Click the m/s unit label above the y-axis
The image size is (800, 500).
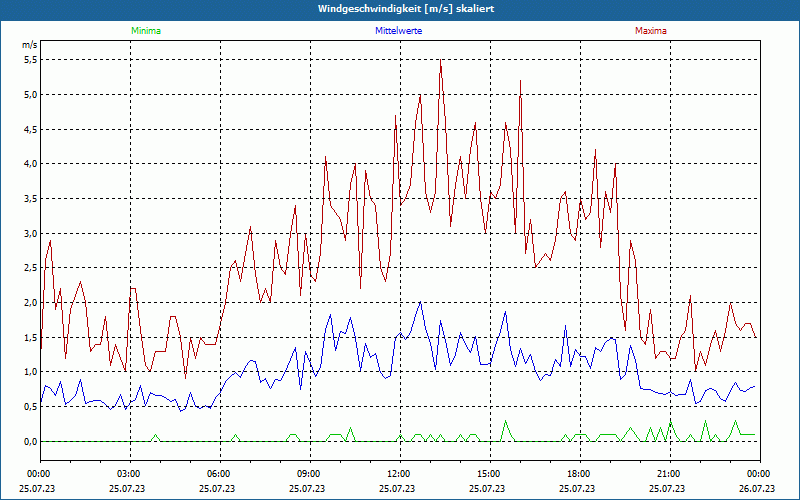(x=29, y=45)
